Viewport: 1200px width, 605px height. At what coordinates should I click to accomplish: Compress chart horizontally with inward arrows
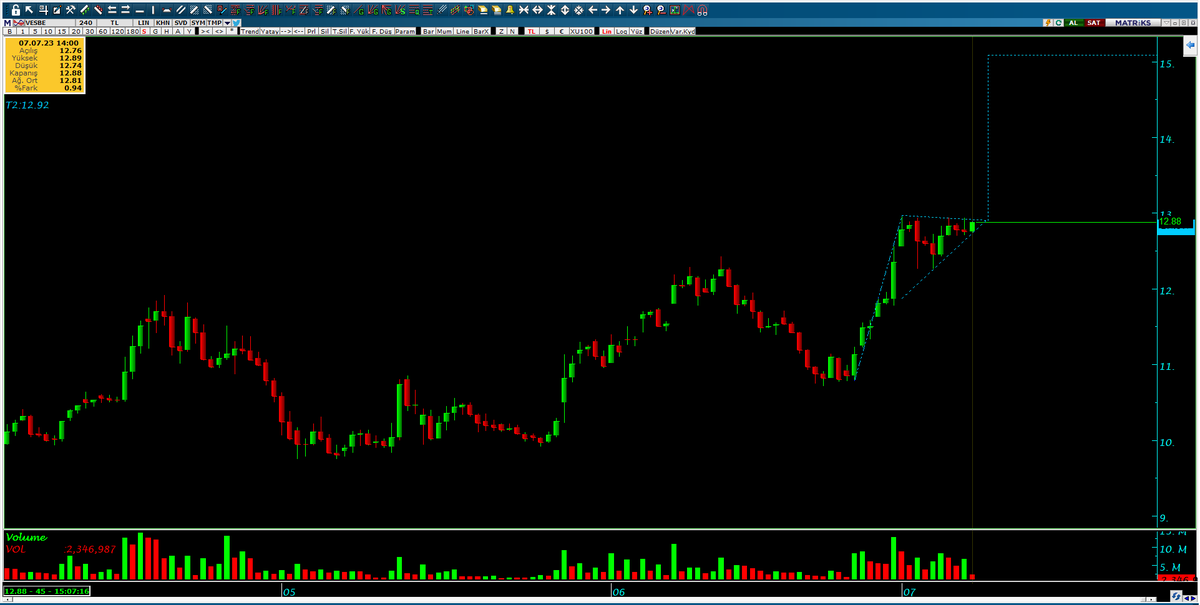pos(524,10)
